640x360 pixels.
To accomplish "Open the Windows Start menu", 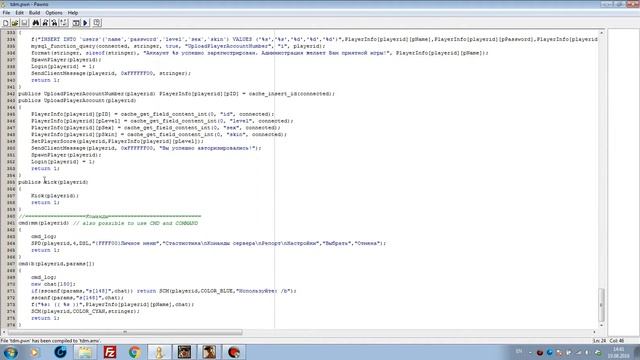I will point(10,352).
